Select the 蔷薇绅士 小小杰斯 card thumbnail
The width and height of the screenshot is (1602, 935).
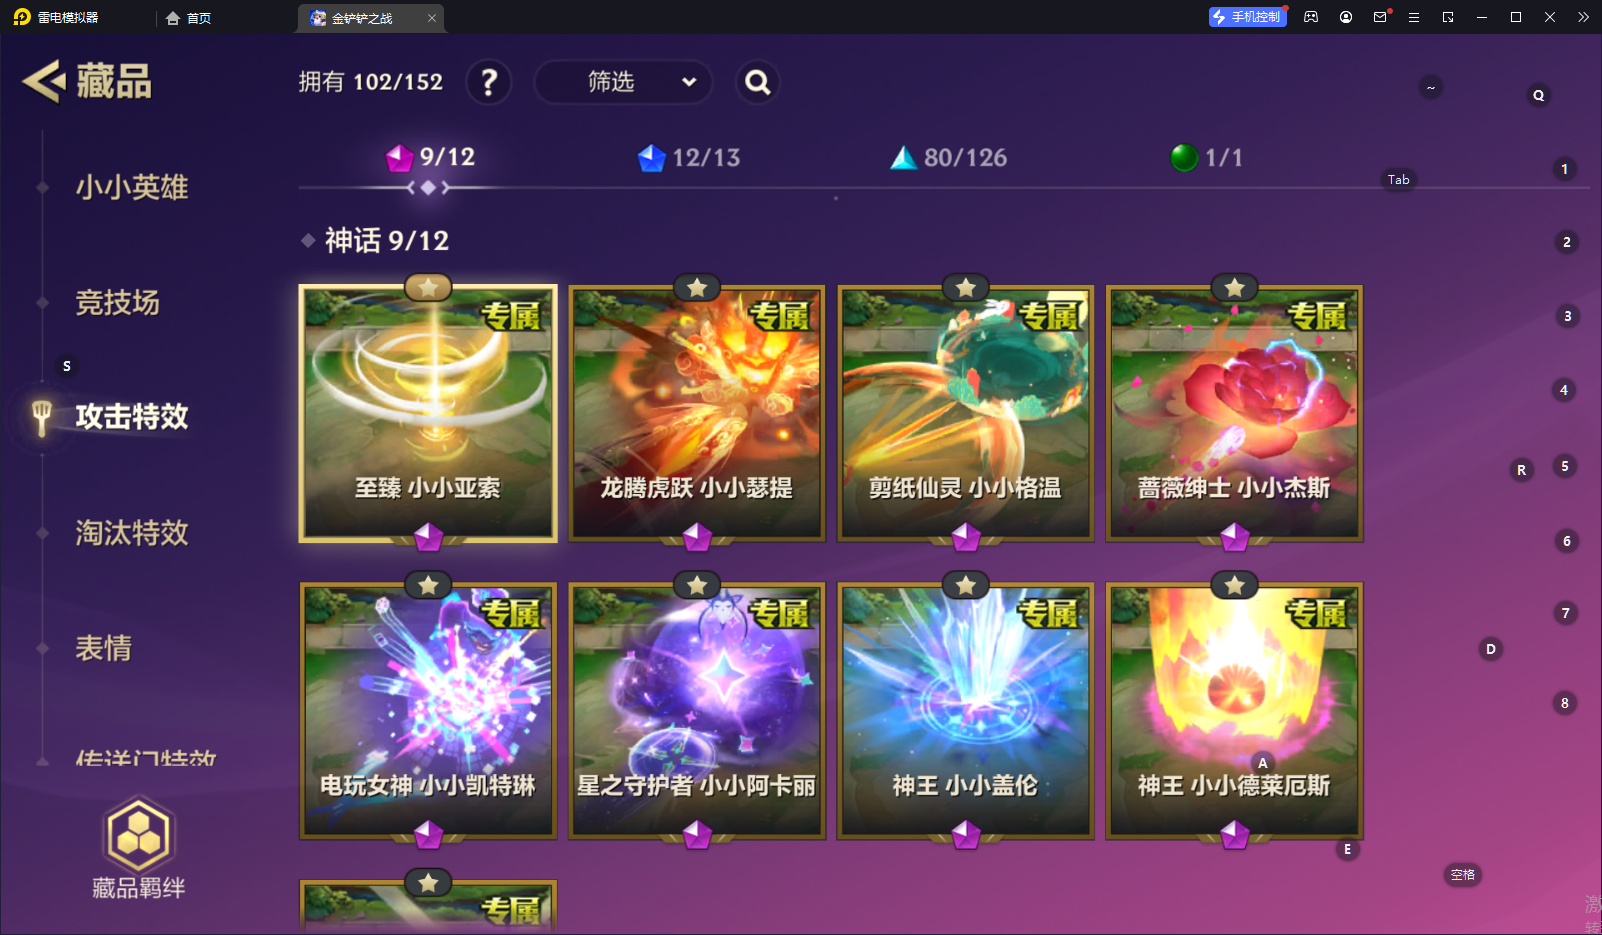coord(1235,414)
